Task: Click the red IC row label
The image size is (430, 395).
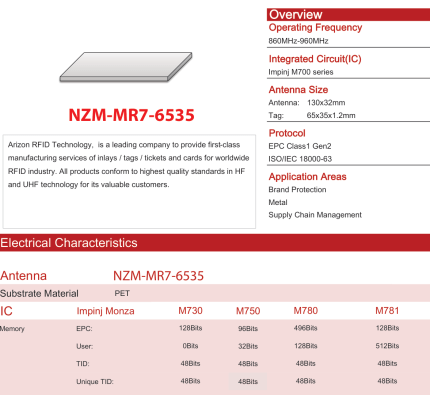Action: [x=6, y=311]
